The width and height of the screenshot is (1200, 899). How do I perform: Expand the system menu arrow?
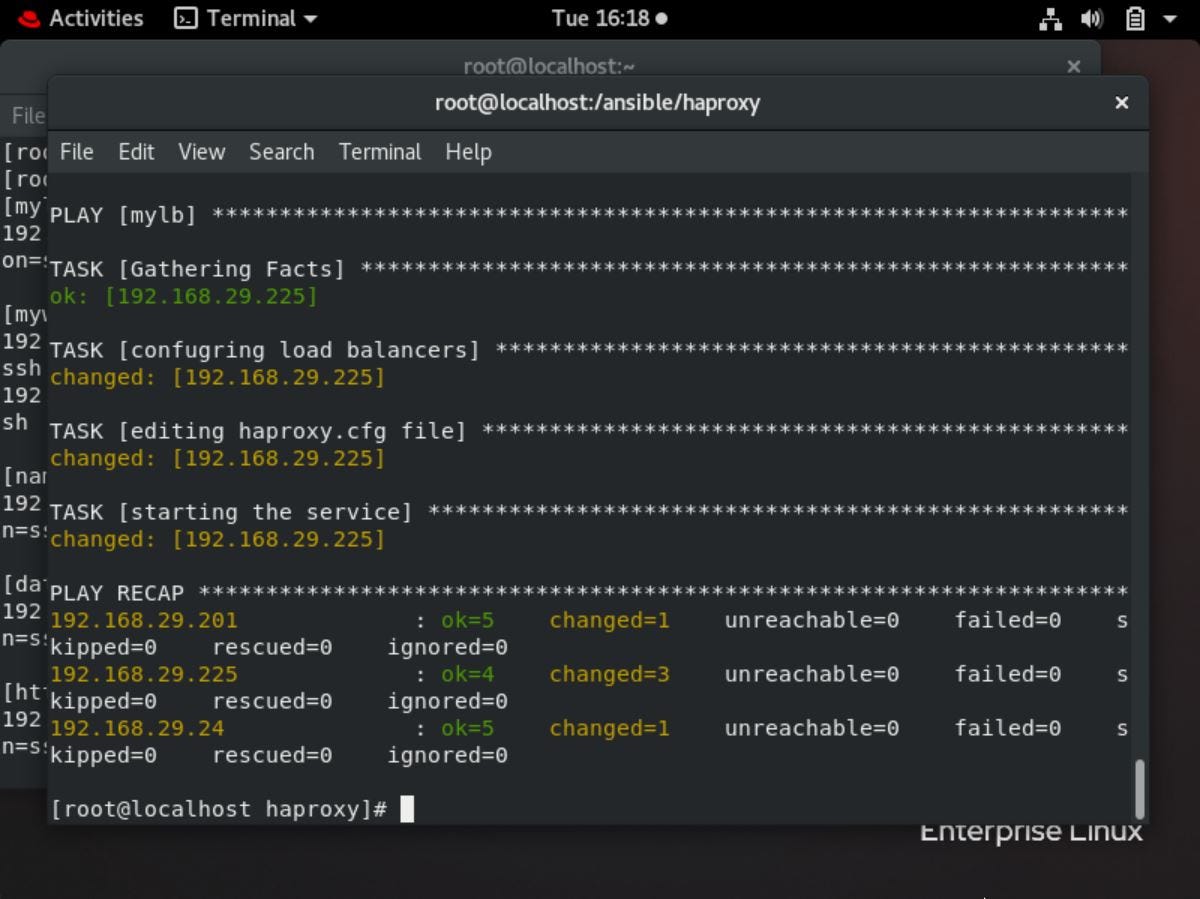click(x=1170, y=18)
